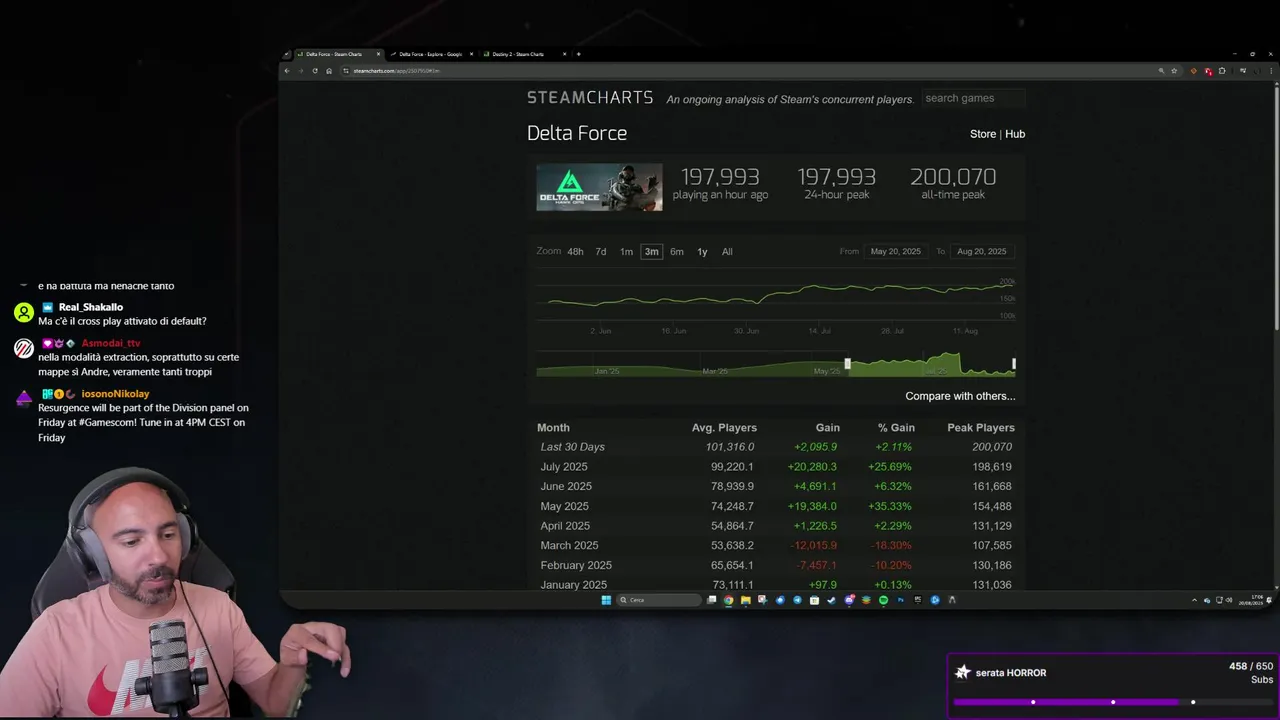Image resolution: width=1280 pixels, height=720 pixels.
Task: Click the +25.69% gain for July 2025
Action: (x=892, y=467)
